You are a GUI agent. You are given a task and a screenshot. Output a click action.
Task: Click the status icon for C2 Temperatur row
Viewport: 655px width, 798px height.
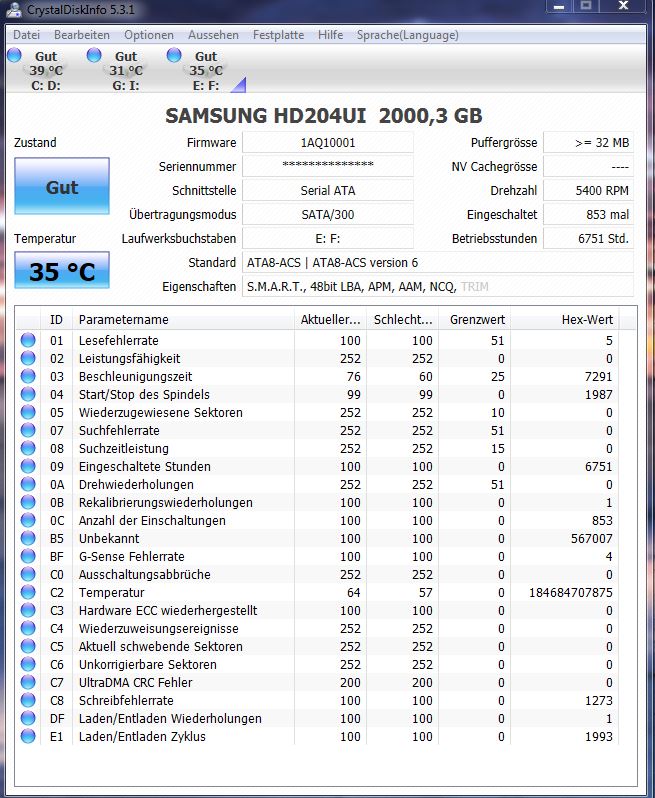point(28,592)
